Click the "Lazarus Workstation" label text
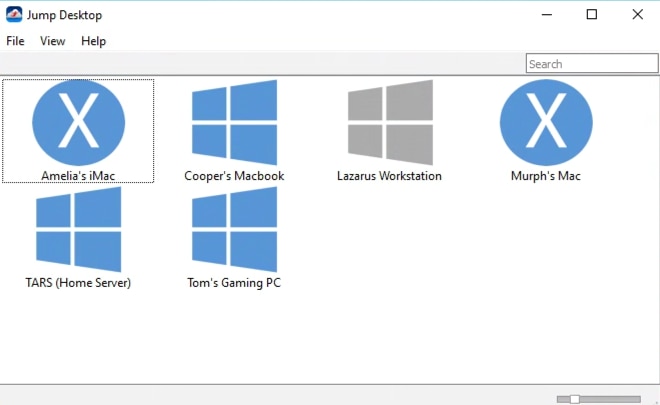Image resolution: width=660 pixels, height=405 pixels. [389, 176]
